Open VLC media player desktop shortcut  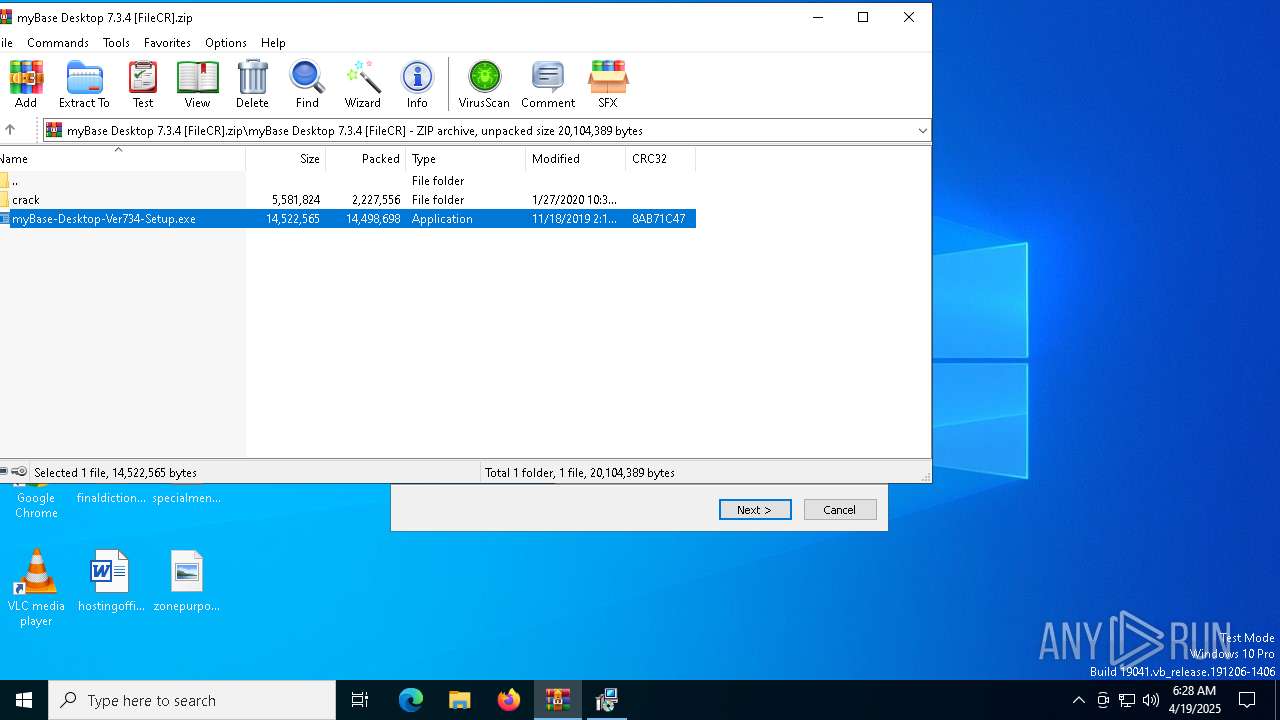point(36,589)
